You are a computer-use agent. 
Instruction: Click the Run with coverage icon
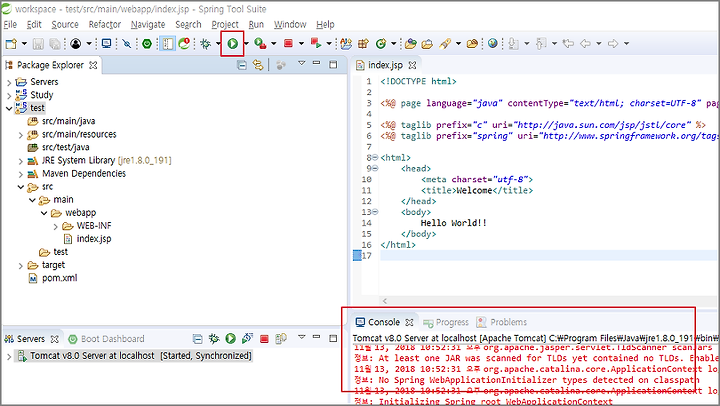pyautogui.click(x=260, y=44)
